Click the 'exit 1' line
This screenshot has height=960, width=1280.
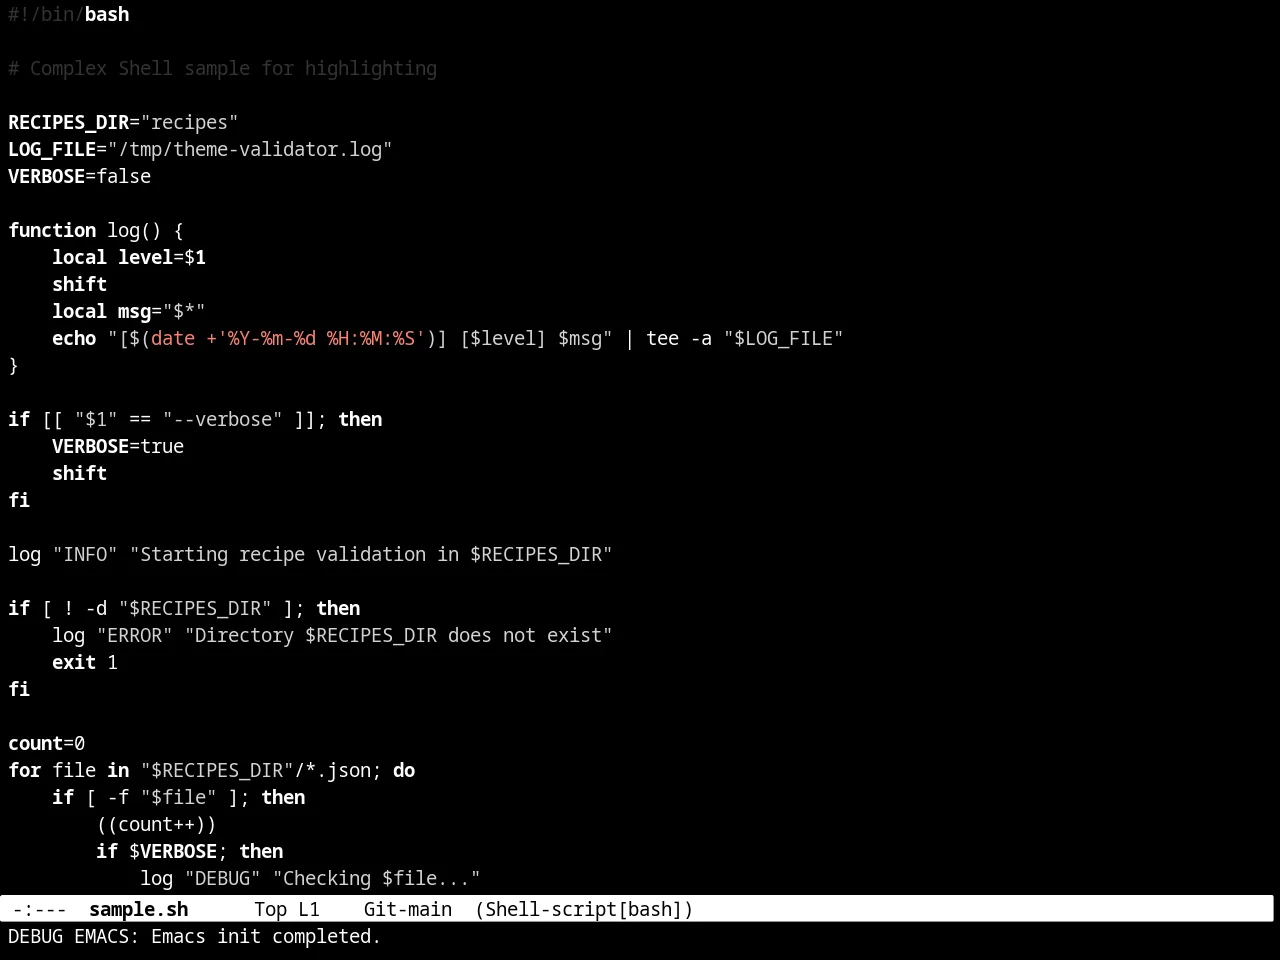(x=85, y=662)
